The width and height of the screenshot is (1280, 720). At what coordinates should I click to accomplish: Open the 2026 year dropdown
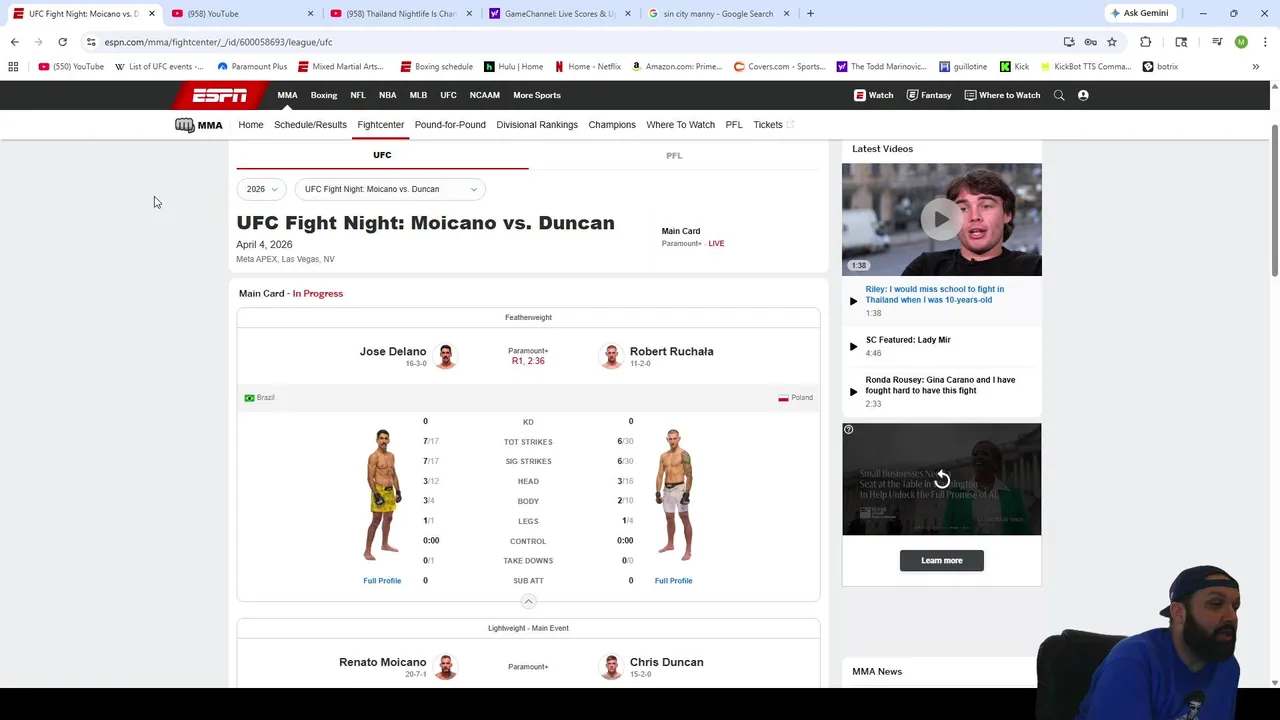(262, 189)
